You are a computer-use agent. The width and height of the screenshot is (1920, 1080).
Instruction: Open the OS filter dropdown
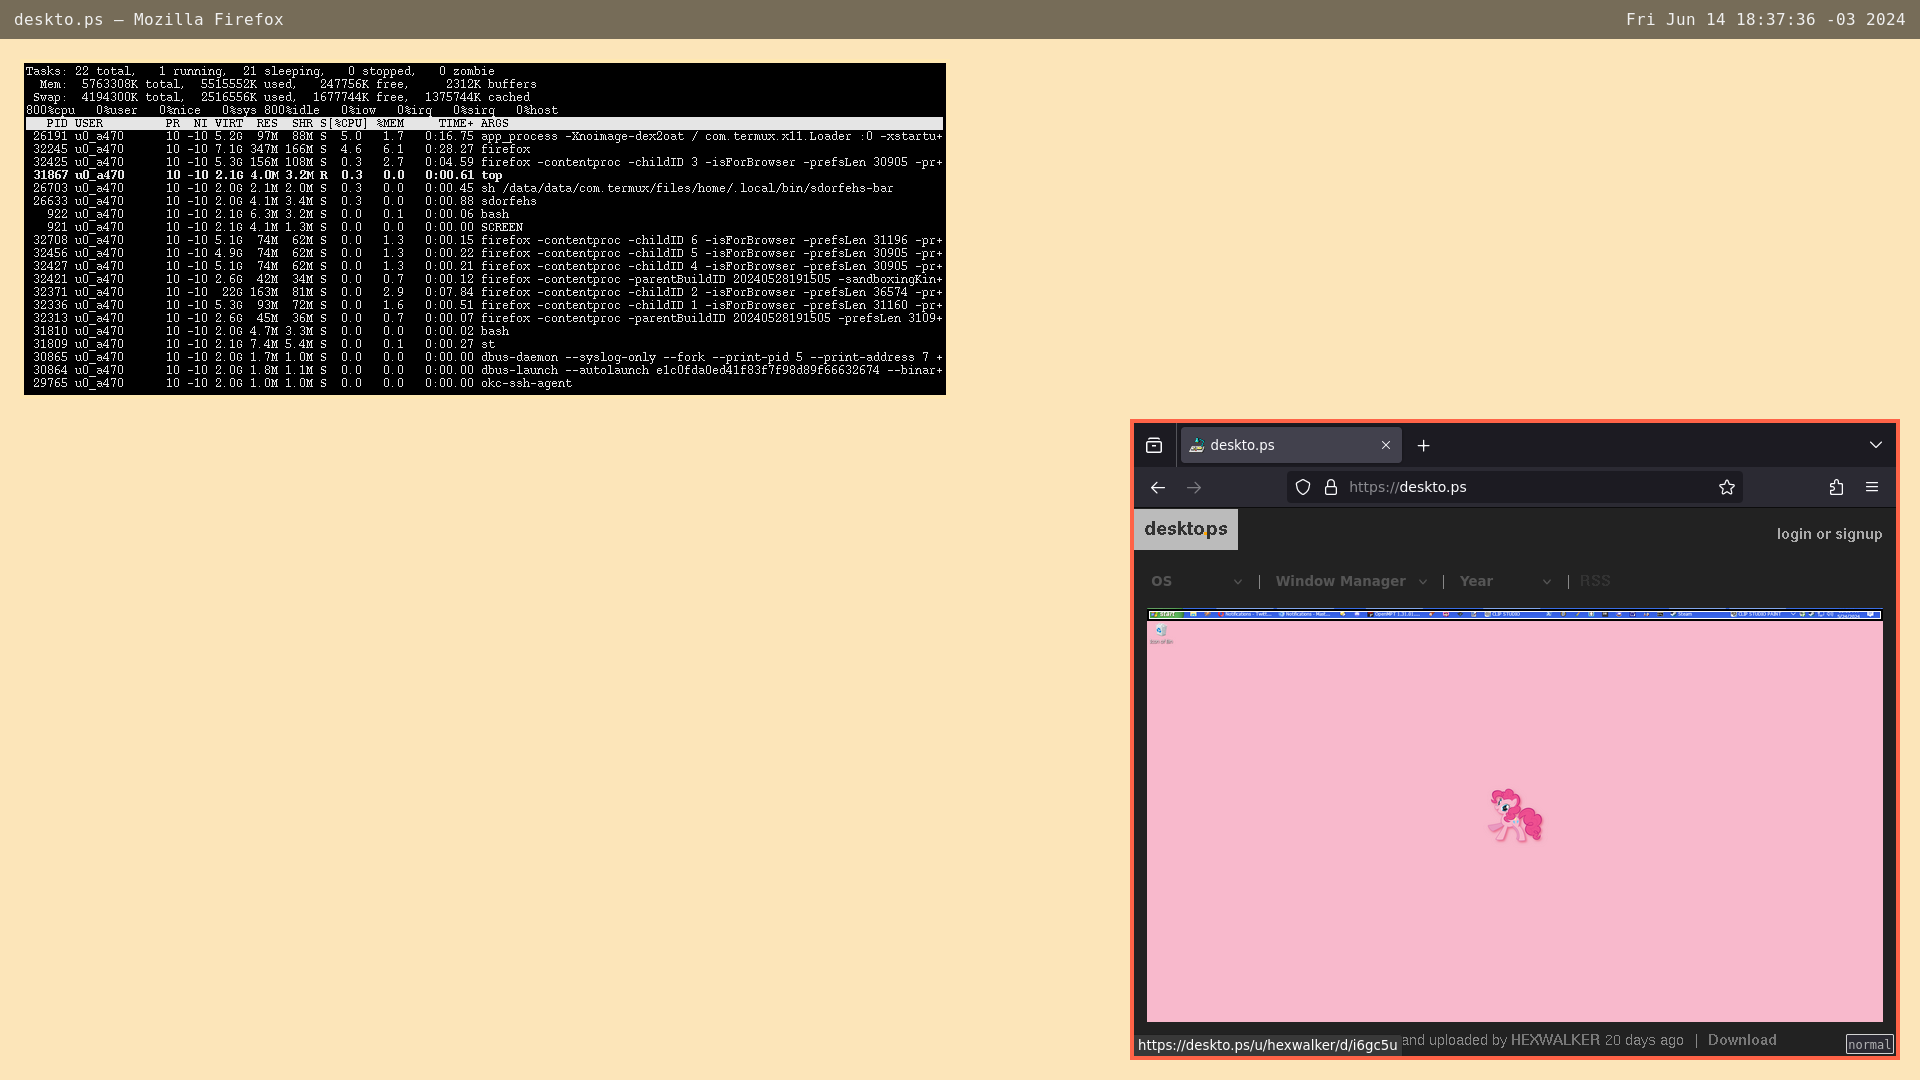pos(1196,581)
